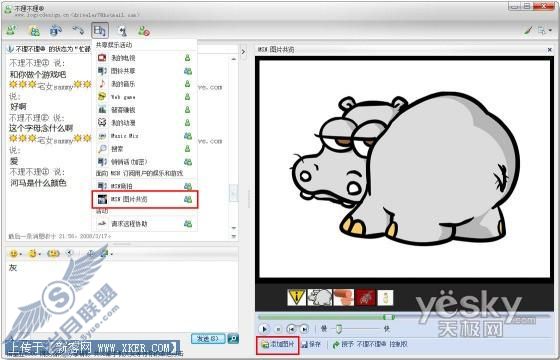
Task: Select 图片共享 in the activities menu
Action: click(x=145, y=71)
